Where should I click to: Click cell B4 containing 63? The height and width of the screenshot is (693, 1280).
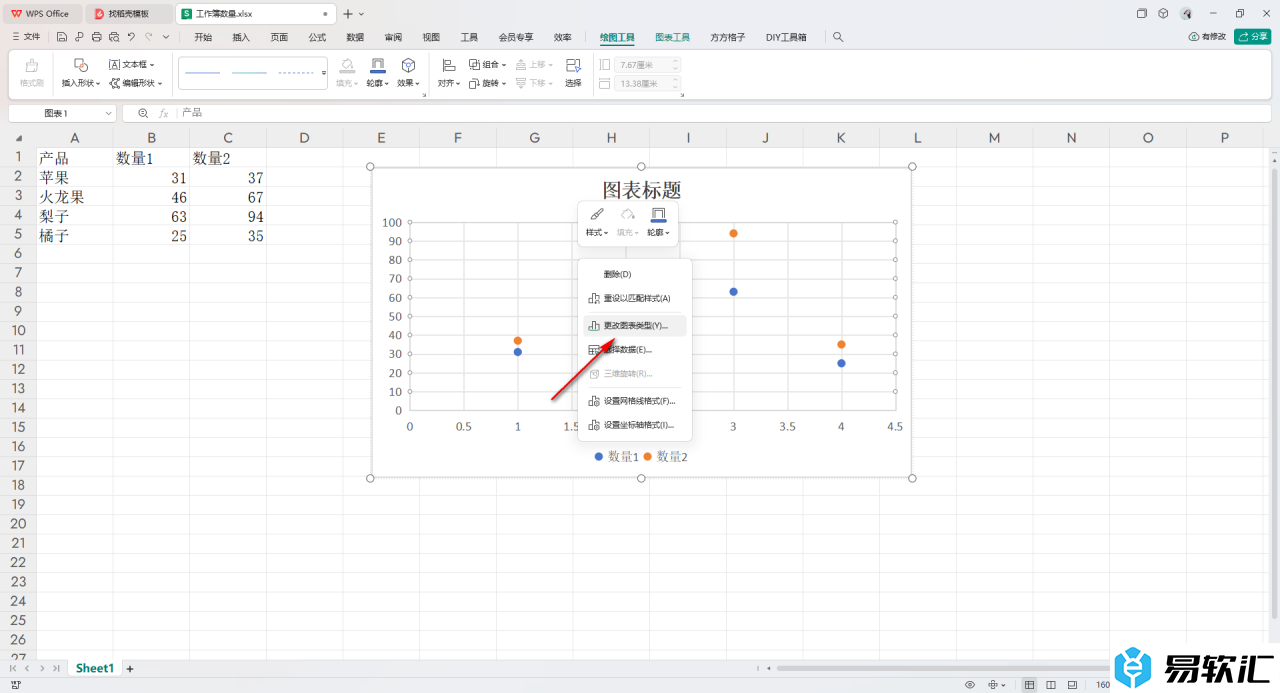point(151,216)
